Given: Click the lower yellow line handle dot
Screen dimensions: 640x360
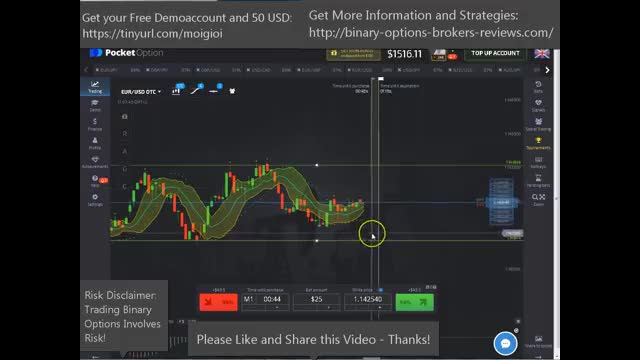Looking at the screenshot, I should (317, 241).
